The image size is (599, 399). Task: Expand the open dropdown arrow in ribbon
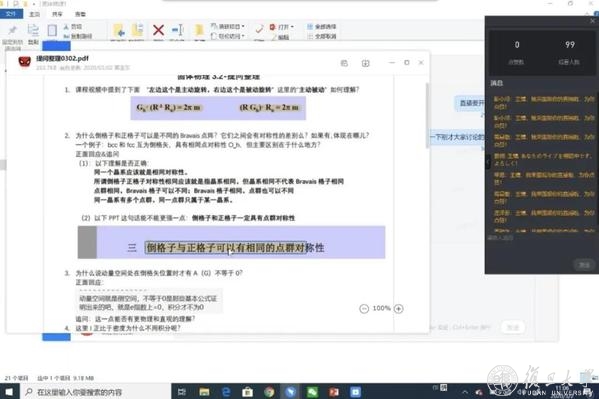point(292,27)
